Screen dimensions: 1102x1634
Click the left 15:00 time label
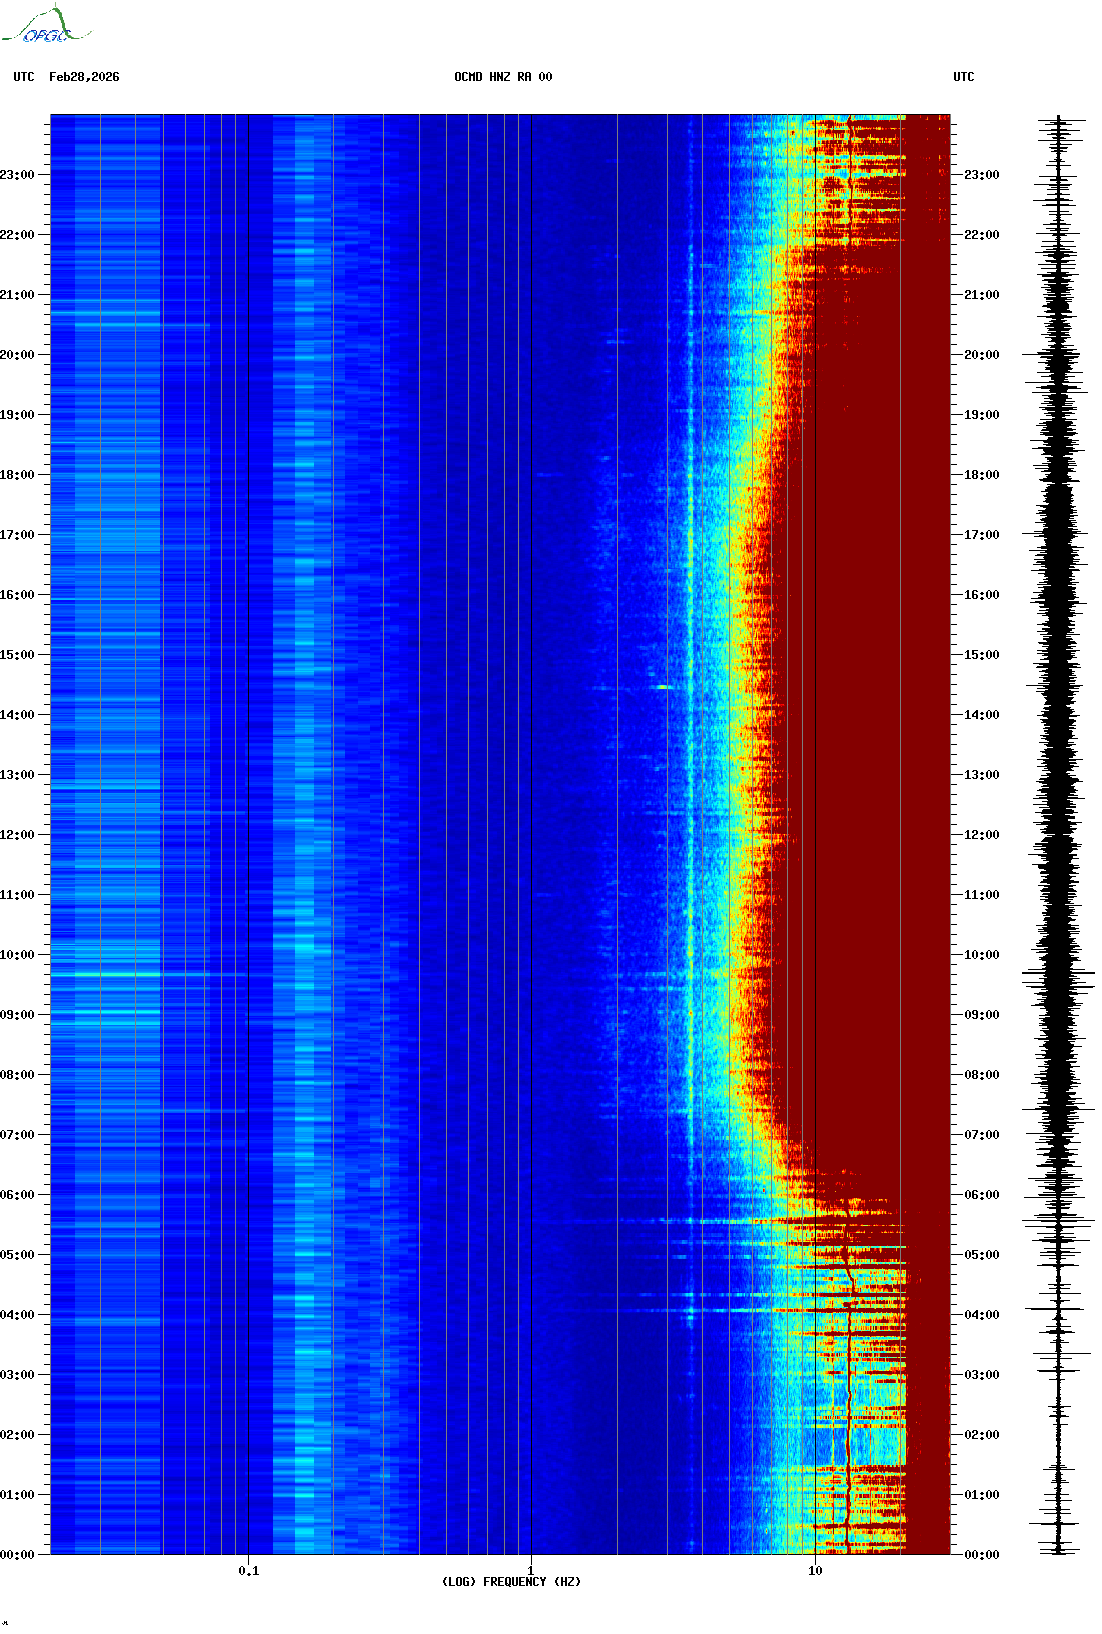click(17, 655)
